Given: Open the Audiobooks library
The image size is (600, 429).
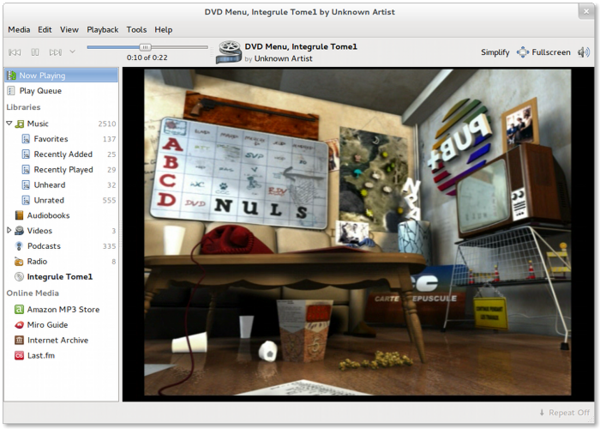Looking at the screenshot, I should point(49,215).
